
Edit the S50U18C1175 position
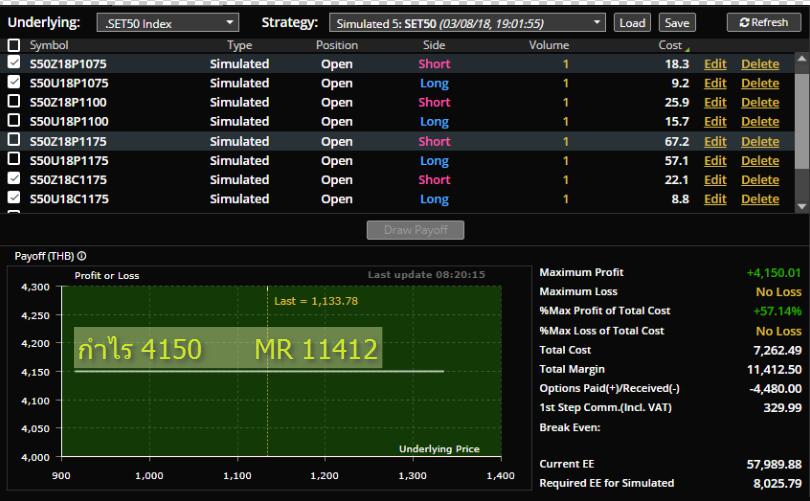[x=715, y=199]
